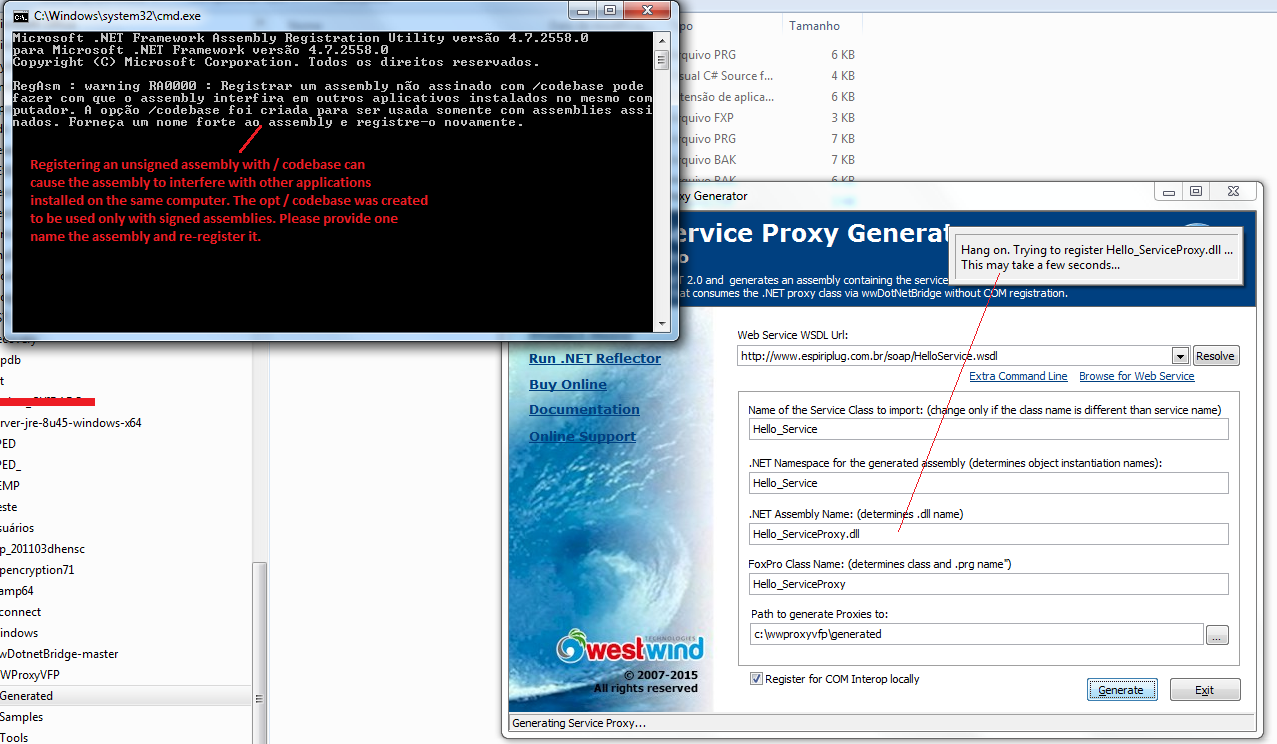
Task: Minimize the Proxy Generator window
Action: [1170, 191]
